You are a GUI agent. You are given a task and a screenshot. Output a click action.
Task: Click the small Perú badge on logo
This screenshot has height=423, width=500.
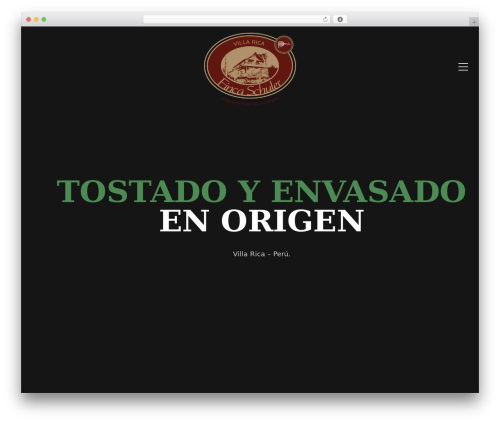[x=284, y=44]
